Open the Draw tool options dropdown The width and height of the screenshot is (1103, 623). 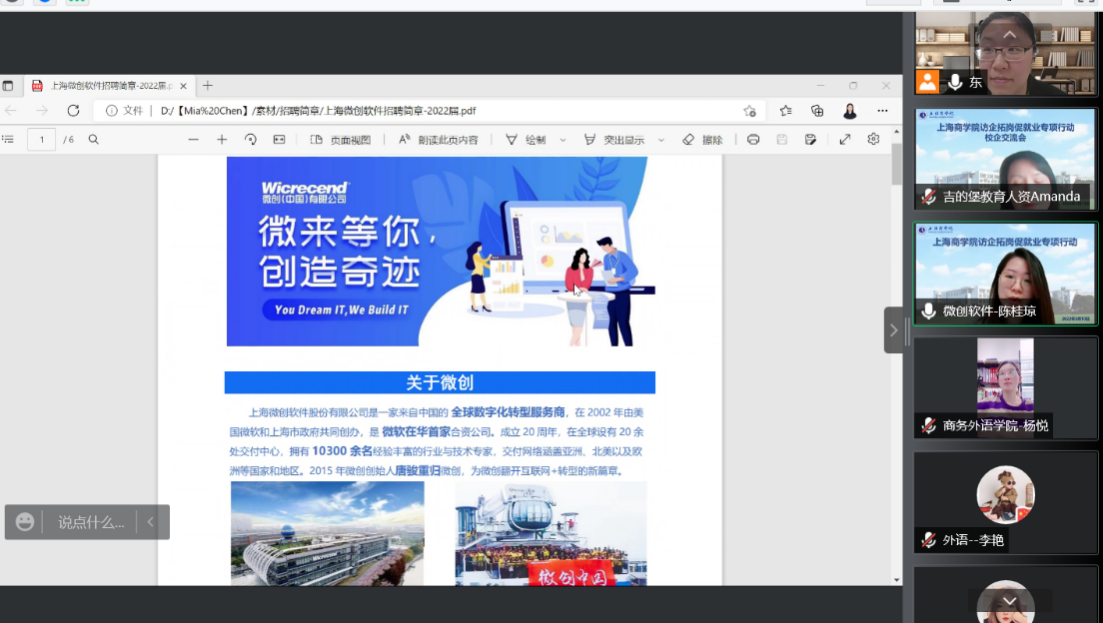point(564,139)
